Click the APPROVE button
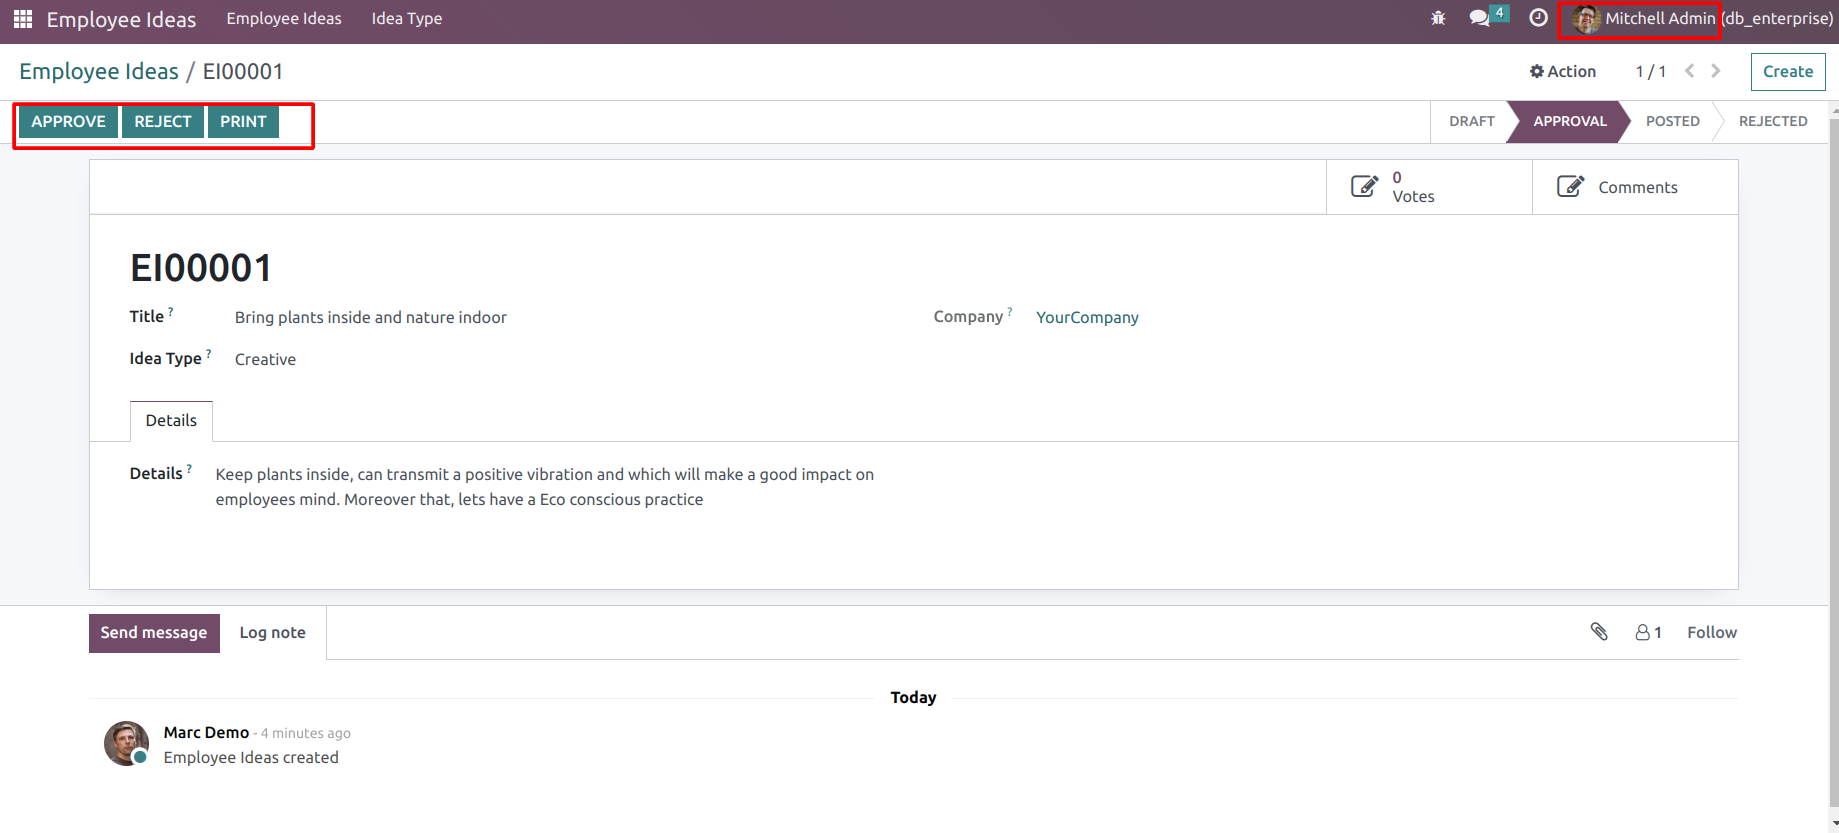Screen dimensions: 1839x833 pos(68,122)
